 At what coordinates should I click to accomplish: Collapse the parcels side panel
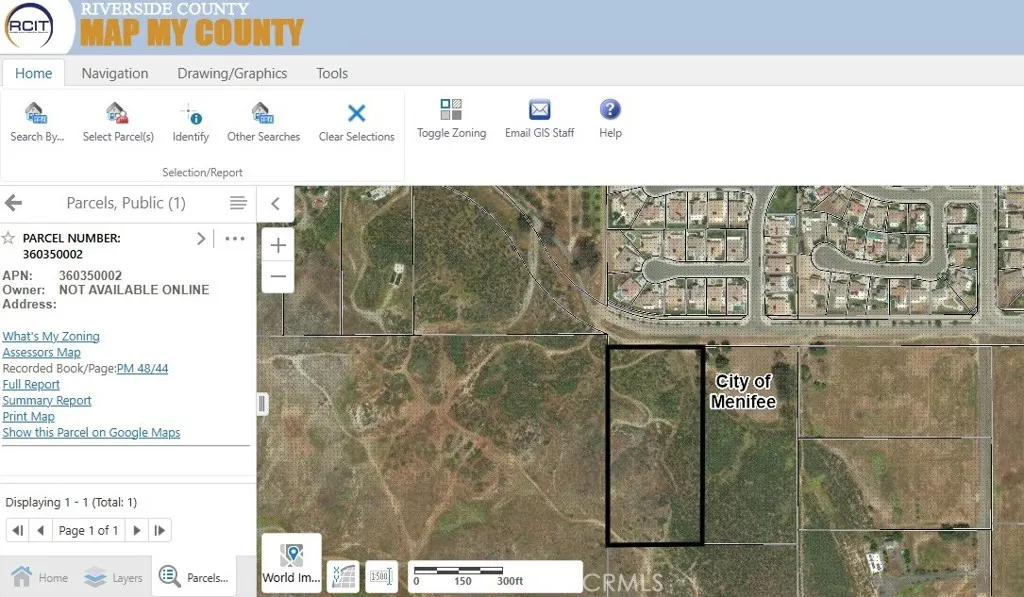[x=275, y=204]
